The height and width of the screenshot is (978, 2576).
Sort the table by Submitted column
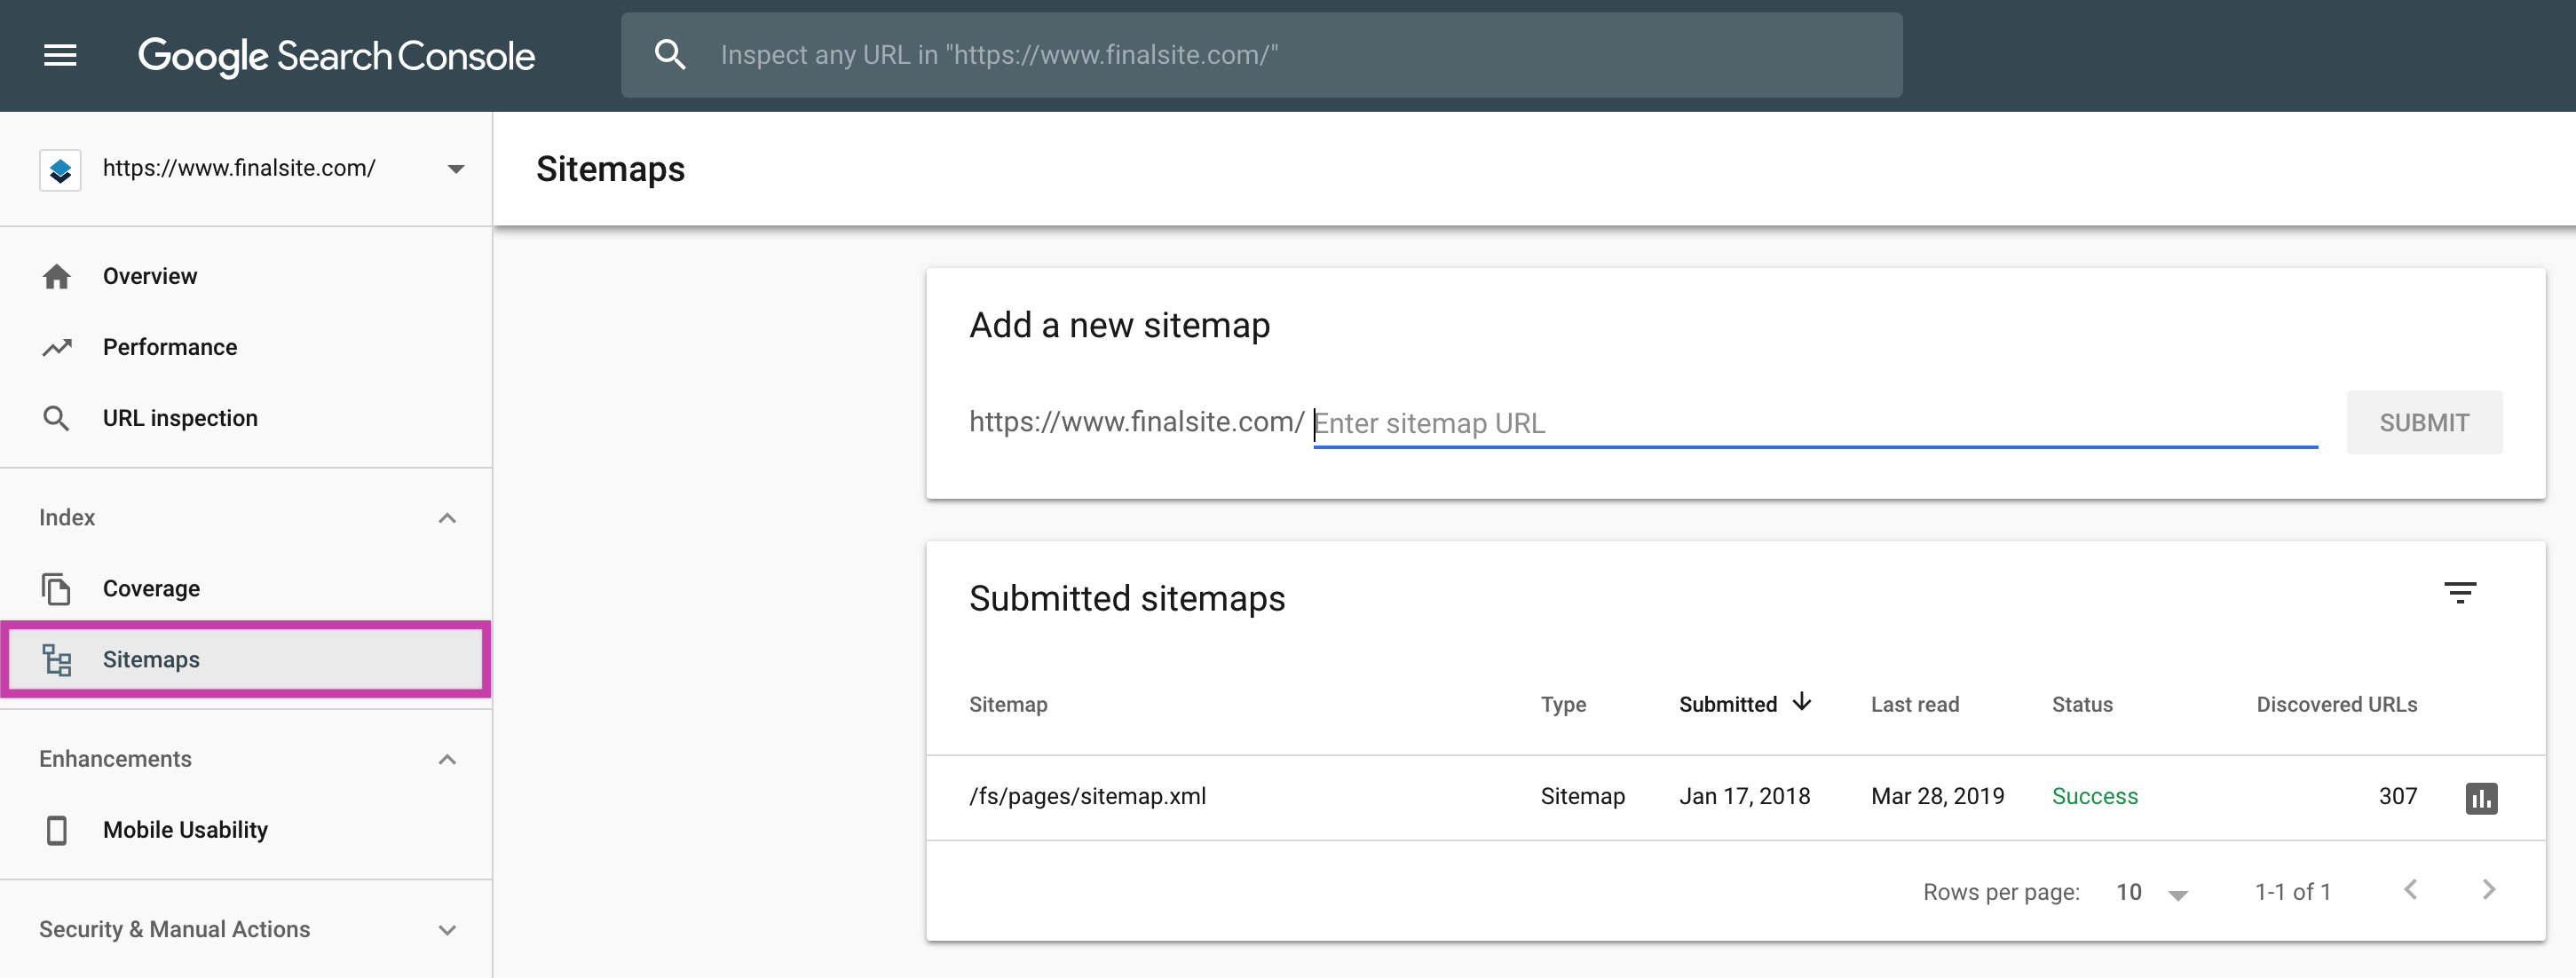(1727, 704)
